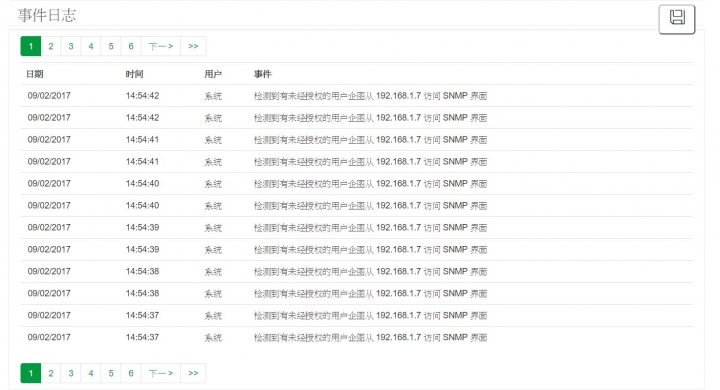720x390 pixels.
Task: Open page 3 from the bottom pagination
Action: coord(71,373)
